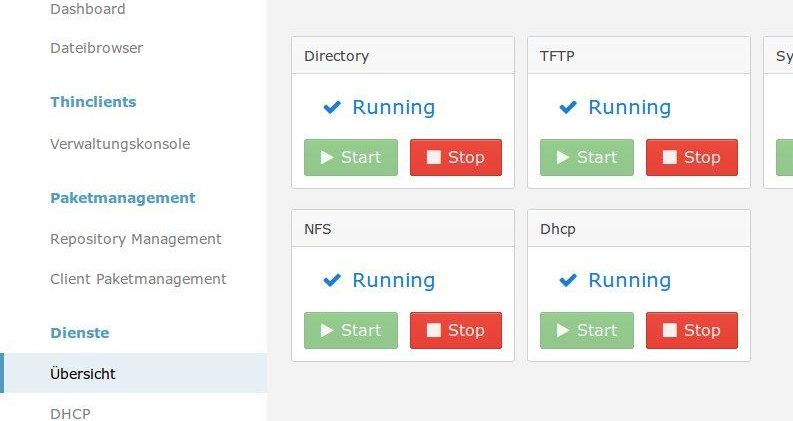793x421 pixels.
Task: Stop the TFTP service
Action: click(x=692, y=157)
